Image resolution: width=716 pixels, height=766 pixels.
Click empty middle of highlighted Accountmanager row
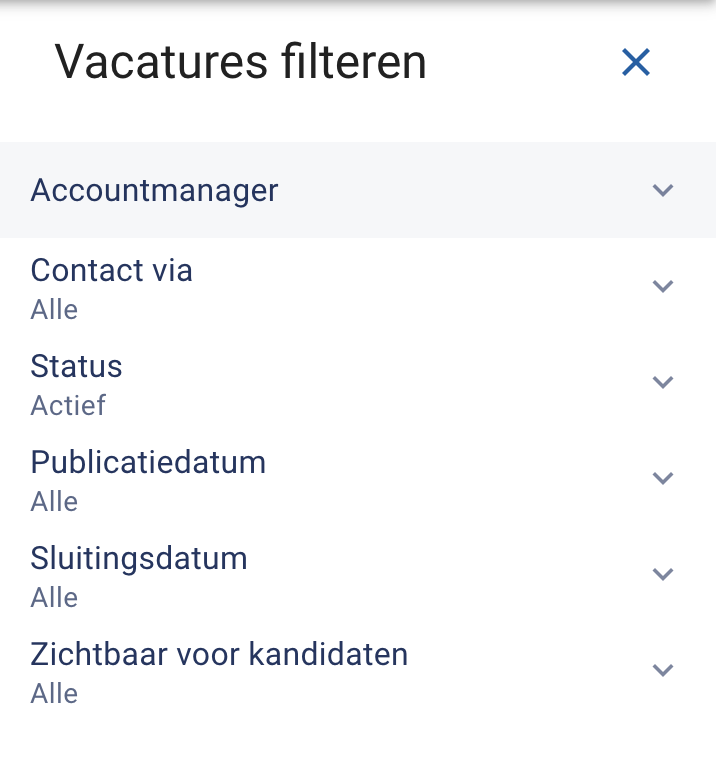pyautogui.click(x=358, y=190)
